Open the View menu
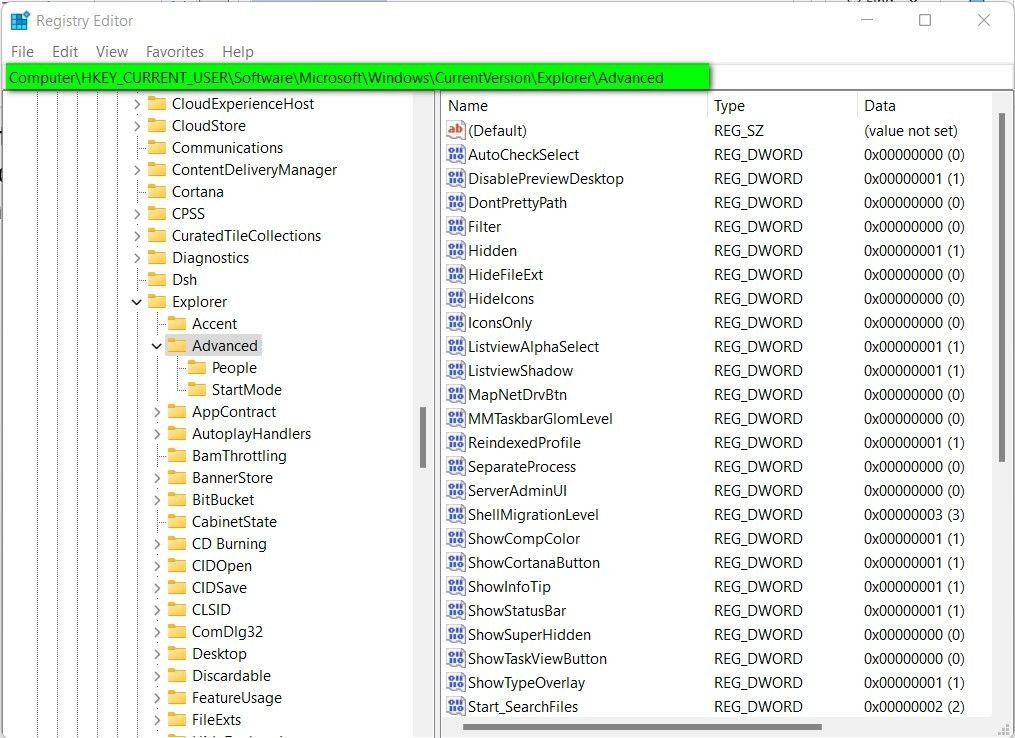Screen dimensions: 1015x738 point(112,52)
